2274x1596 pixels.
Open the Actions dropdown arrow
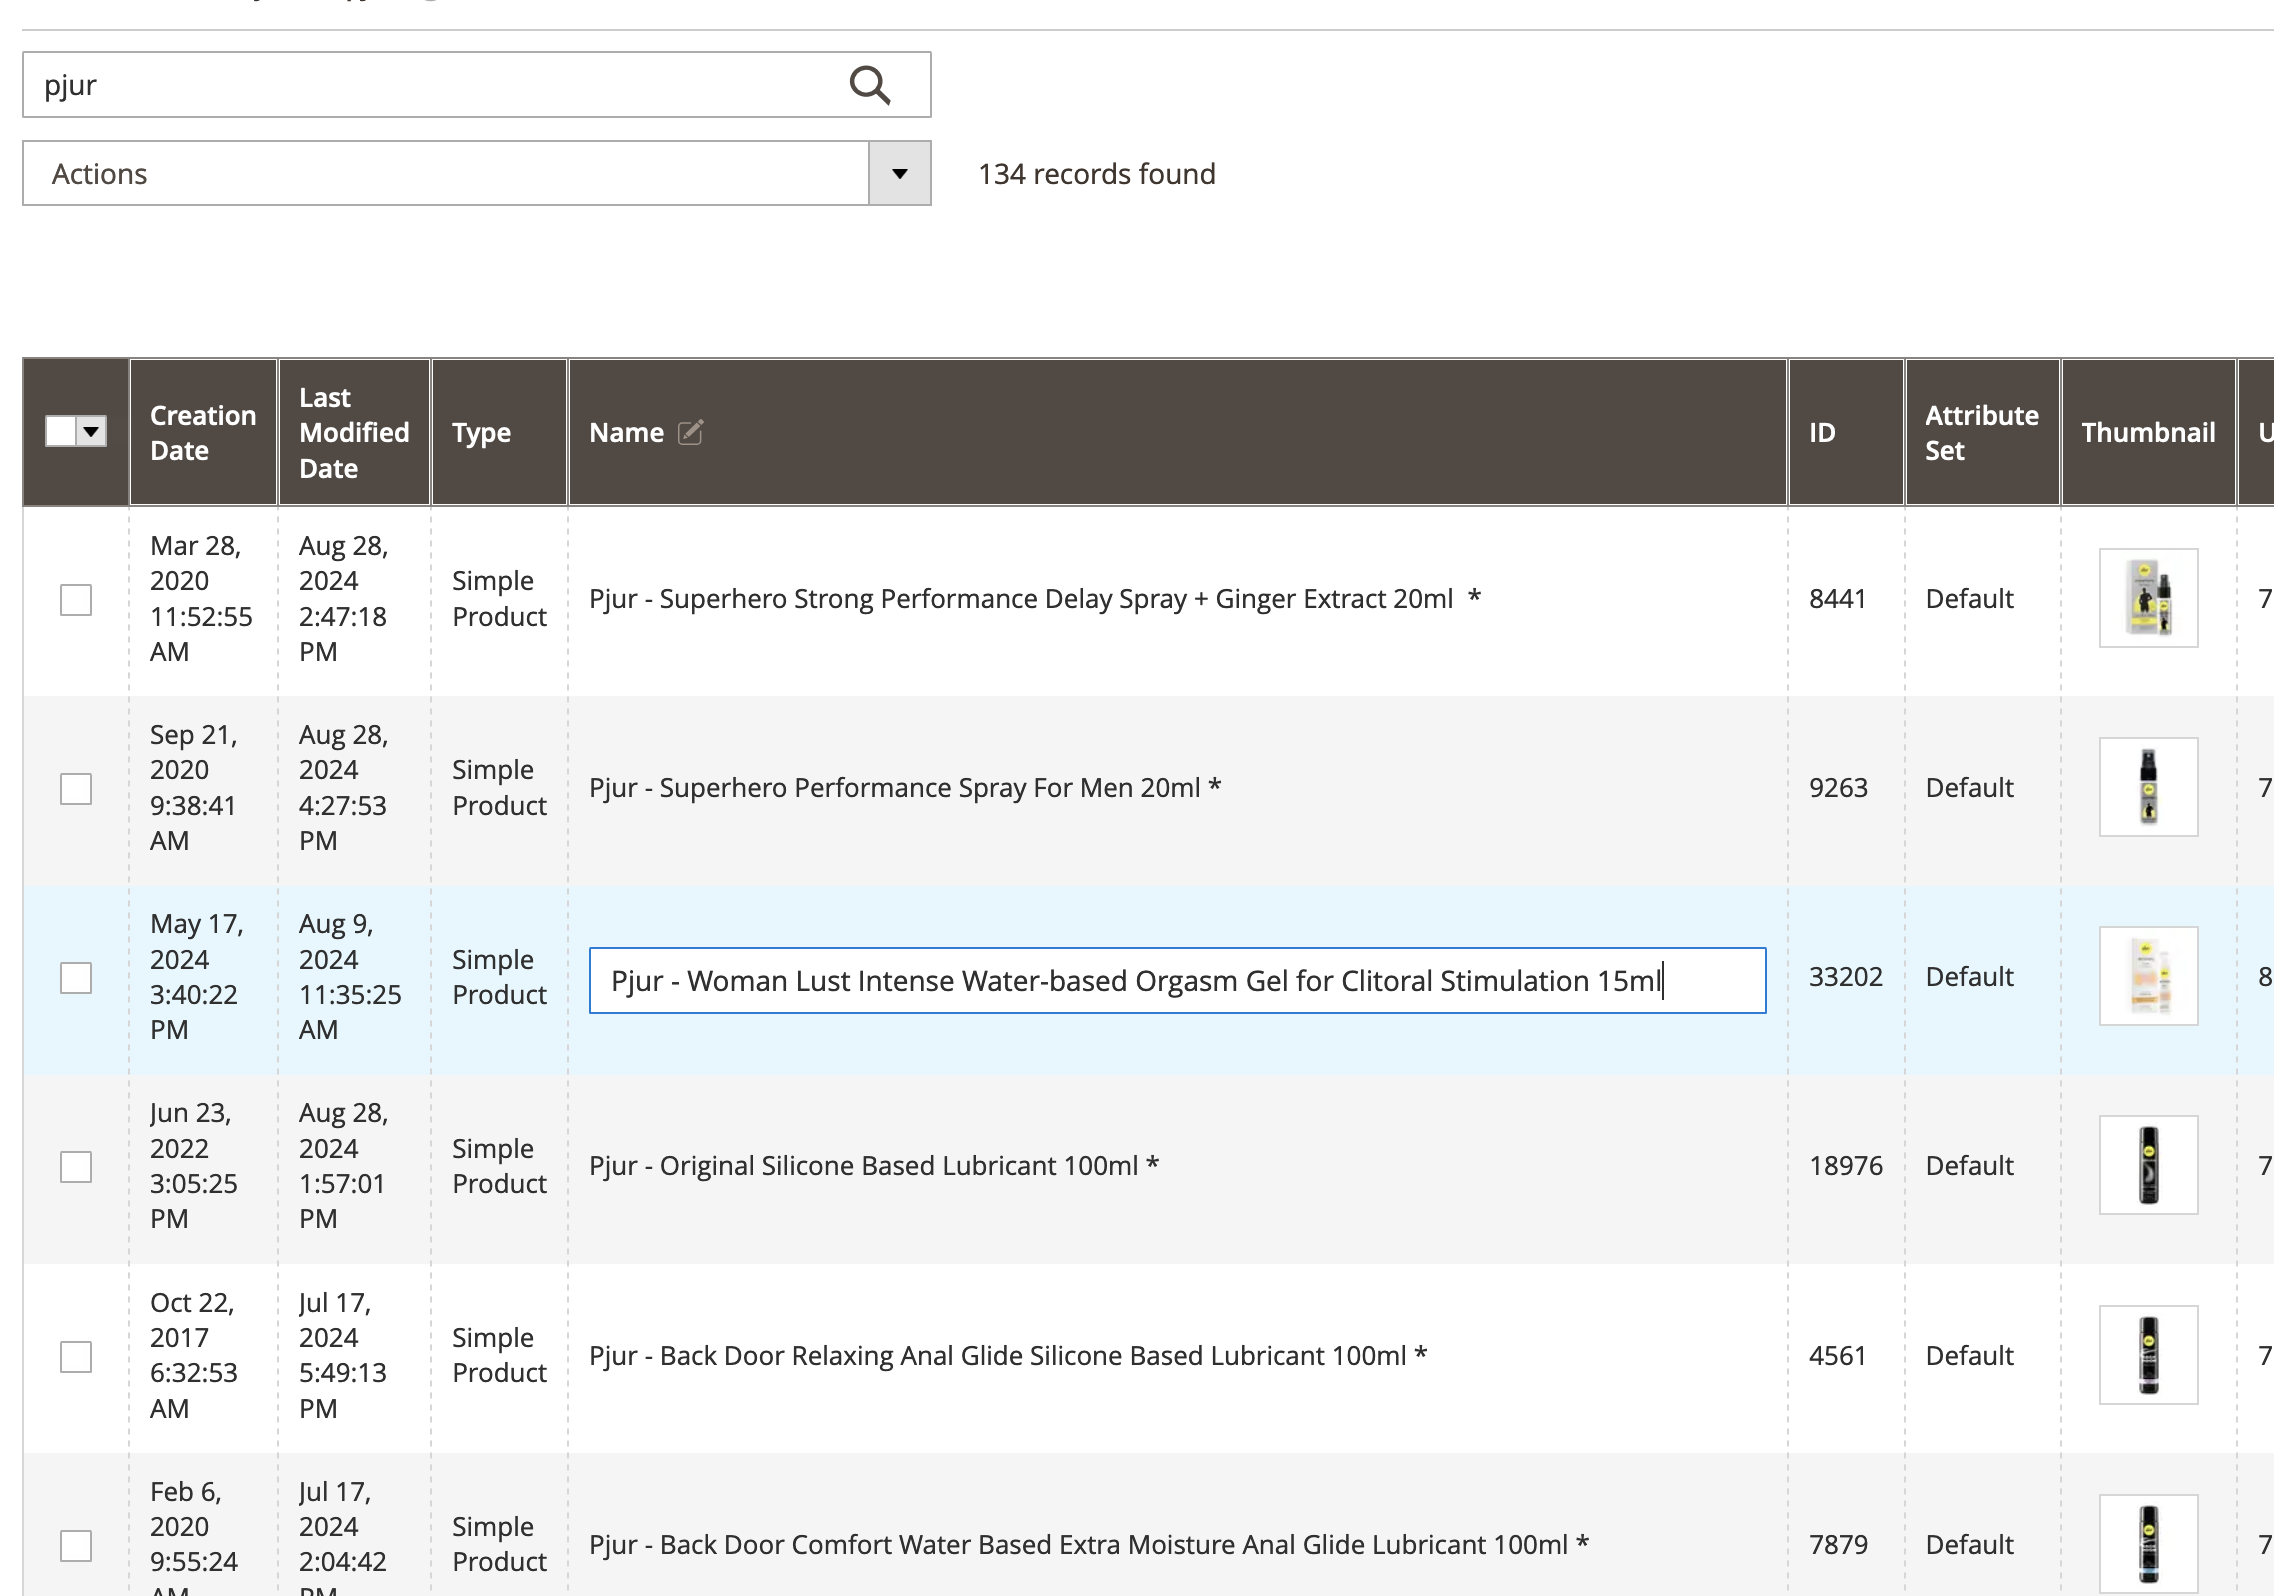click(899, 174)
